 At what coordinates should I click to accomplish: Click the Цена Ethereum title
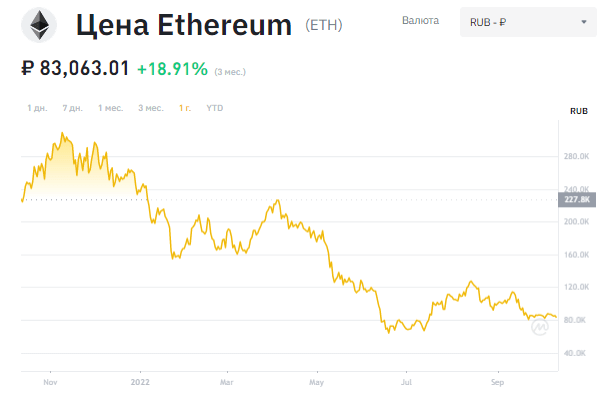pyautogui.click(x=184, y=24)
